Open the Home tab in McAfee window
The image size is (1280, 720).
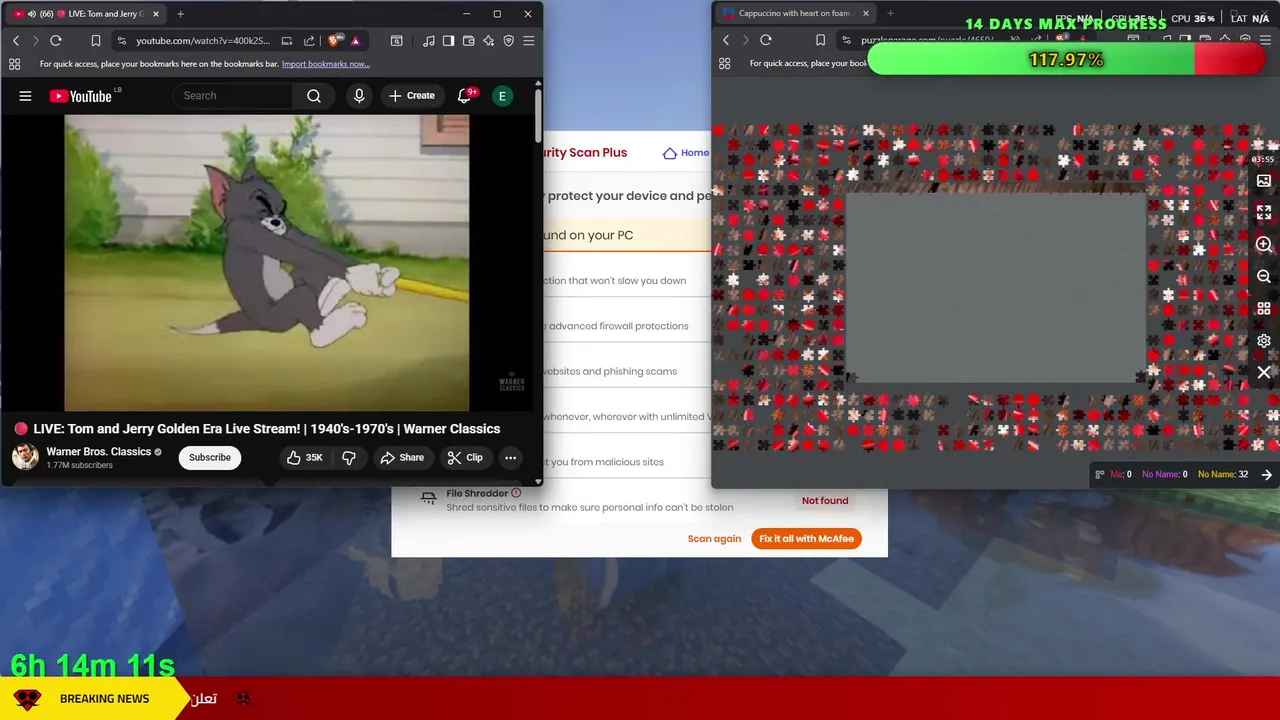pyautogui.click(x=686, y=153)
